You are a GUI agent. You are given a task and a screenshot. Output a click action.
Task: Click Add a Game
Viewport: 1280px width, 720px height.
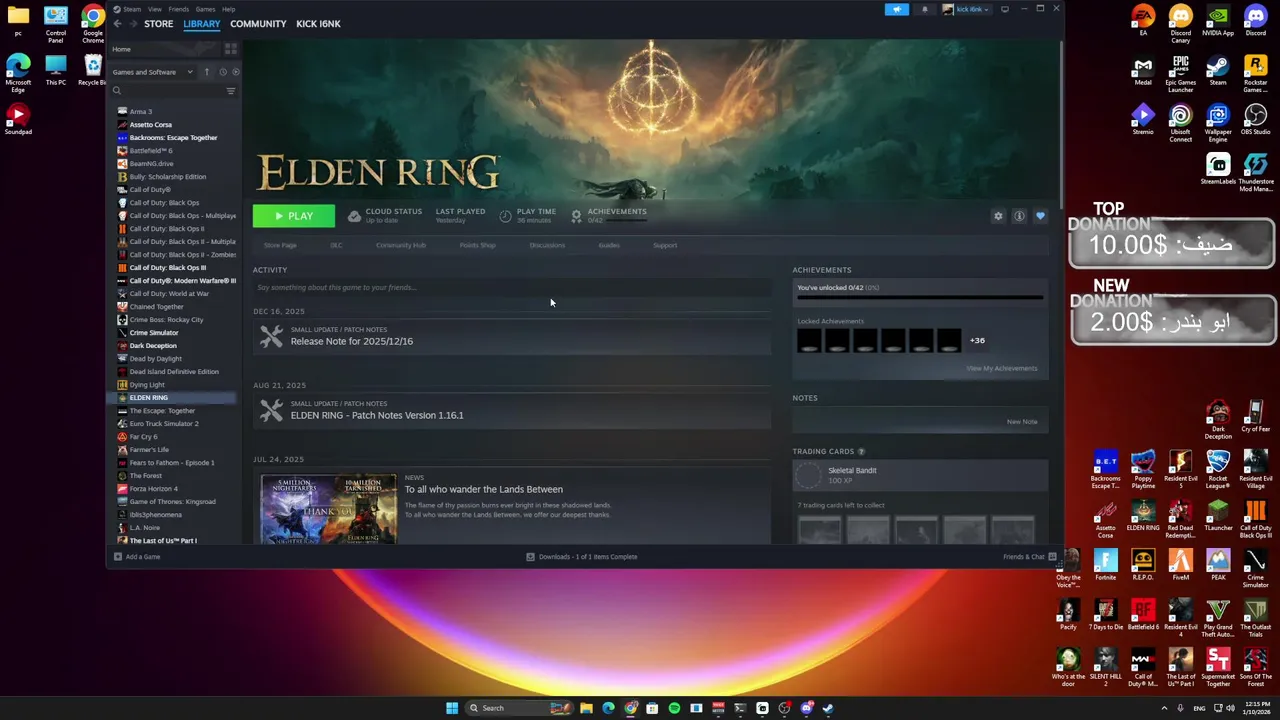click(137, 557)
